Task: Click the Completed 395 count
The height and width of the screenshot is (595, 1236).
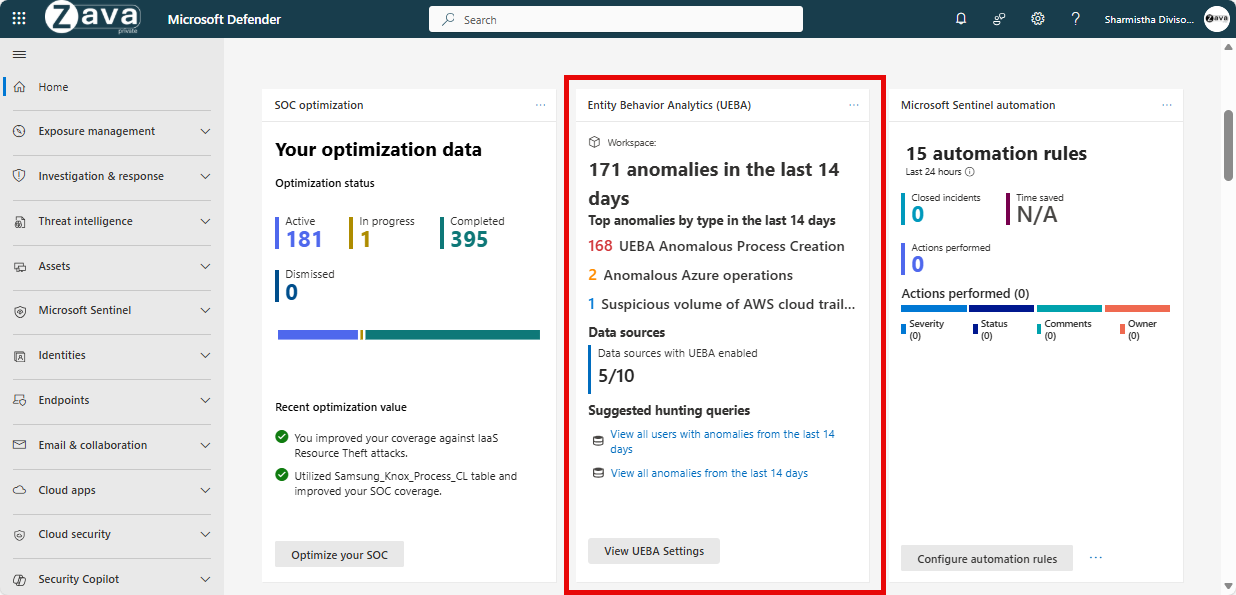Action: coord(469,239)
